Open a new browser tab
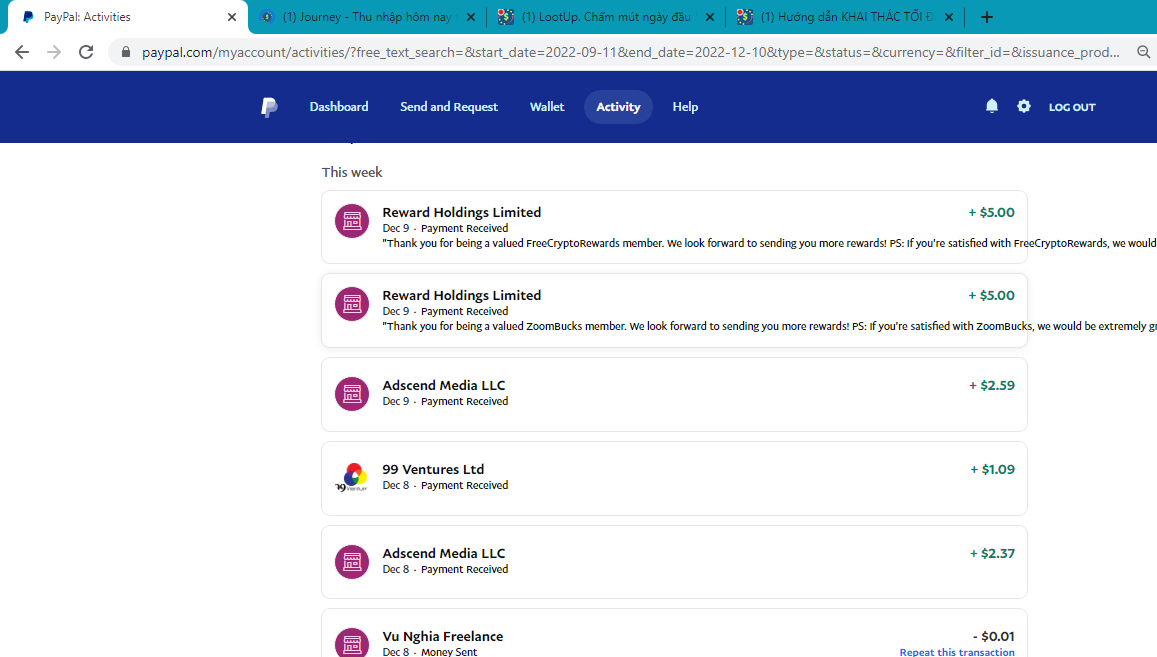The width and height of the screenshot is (1157, 657). (987, 17)
